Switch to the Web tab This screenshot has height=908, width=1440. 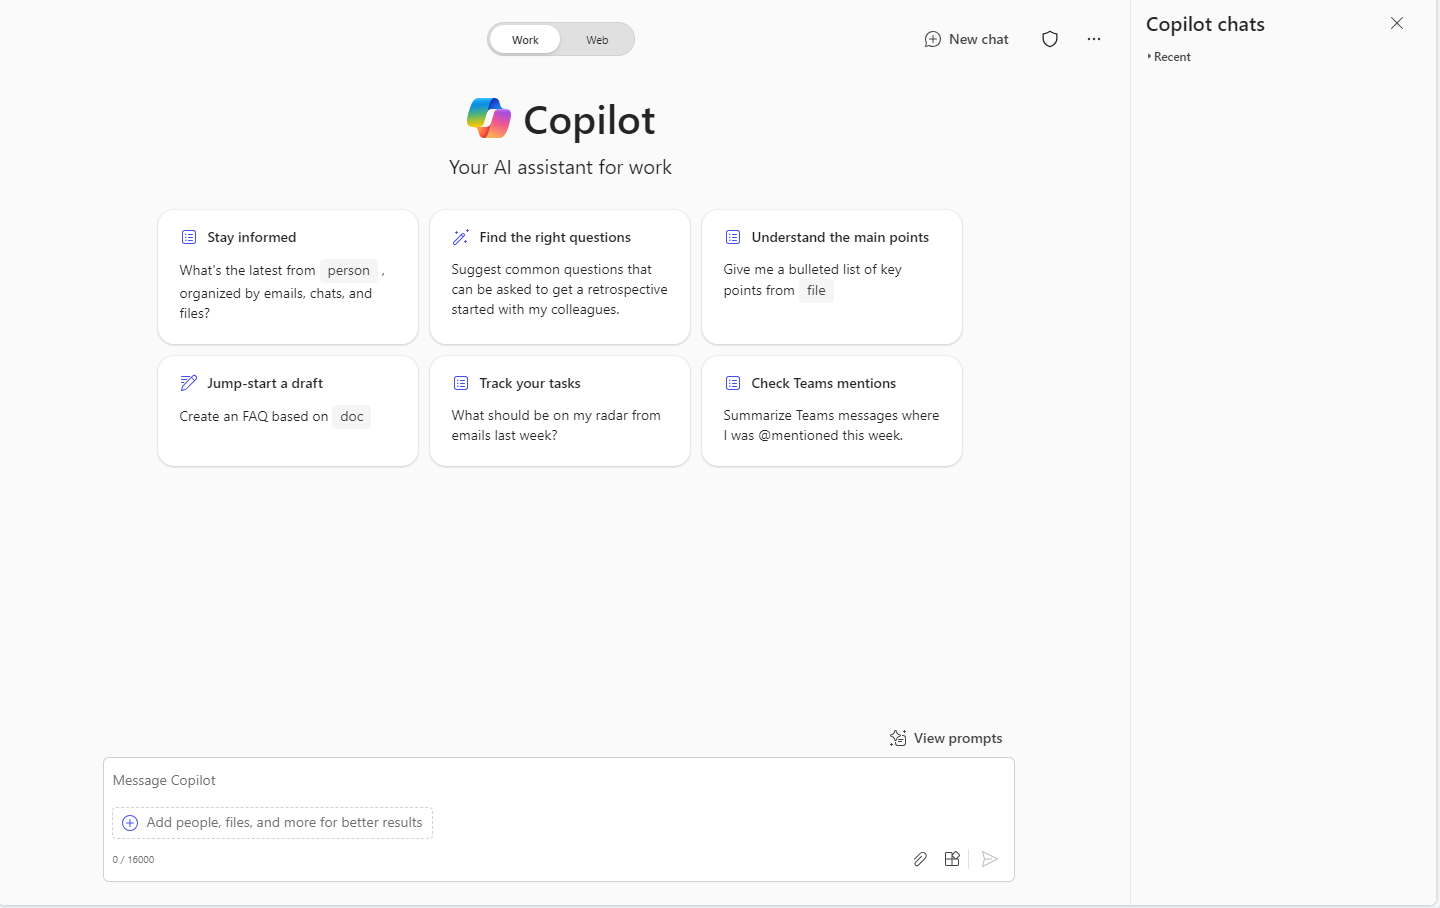tap(597, 40)
